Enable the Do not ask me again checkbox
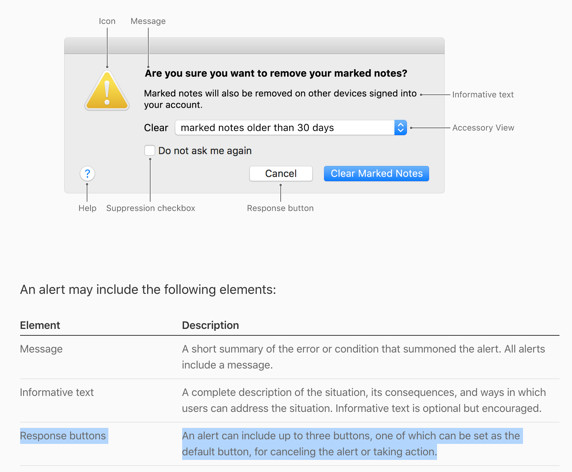Screen dimensions: 572x472 (x=150, y=151)
